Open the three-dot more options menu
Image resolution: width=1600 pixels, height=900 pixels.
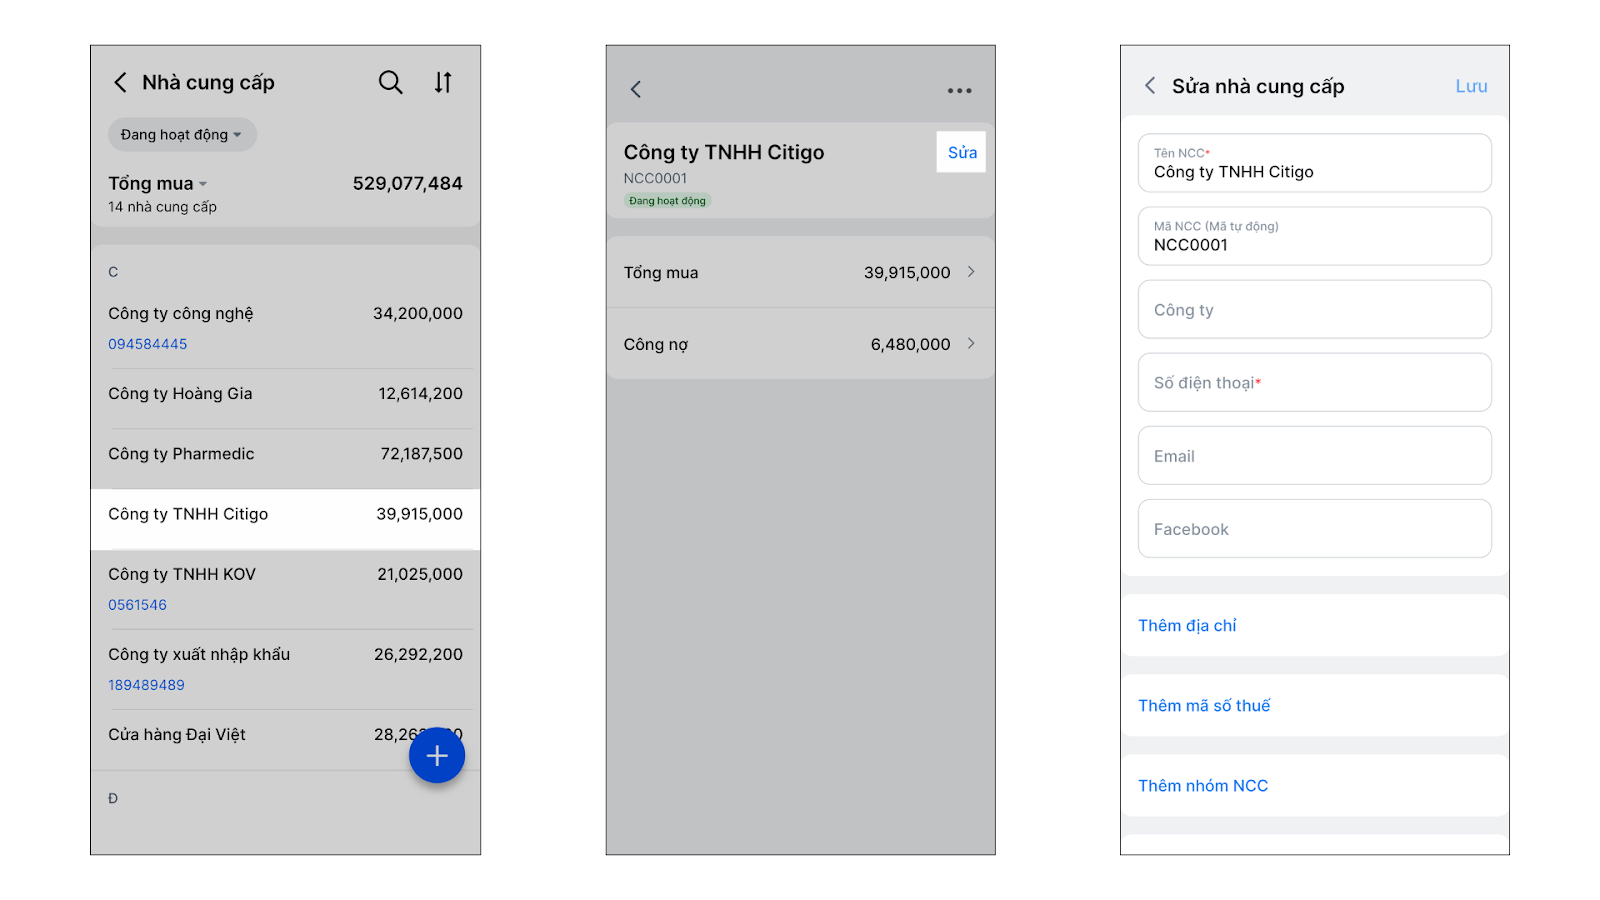[959, 90]
